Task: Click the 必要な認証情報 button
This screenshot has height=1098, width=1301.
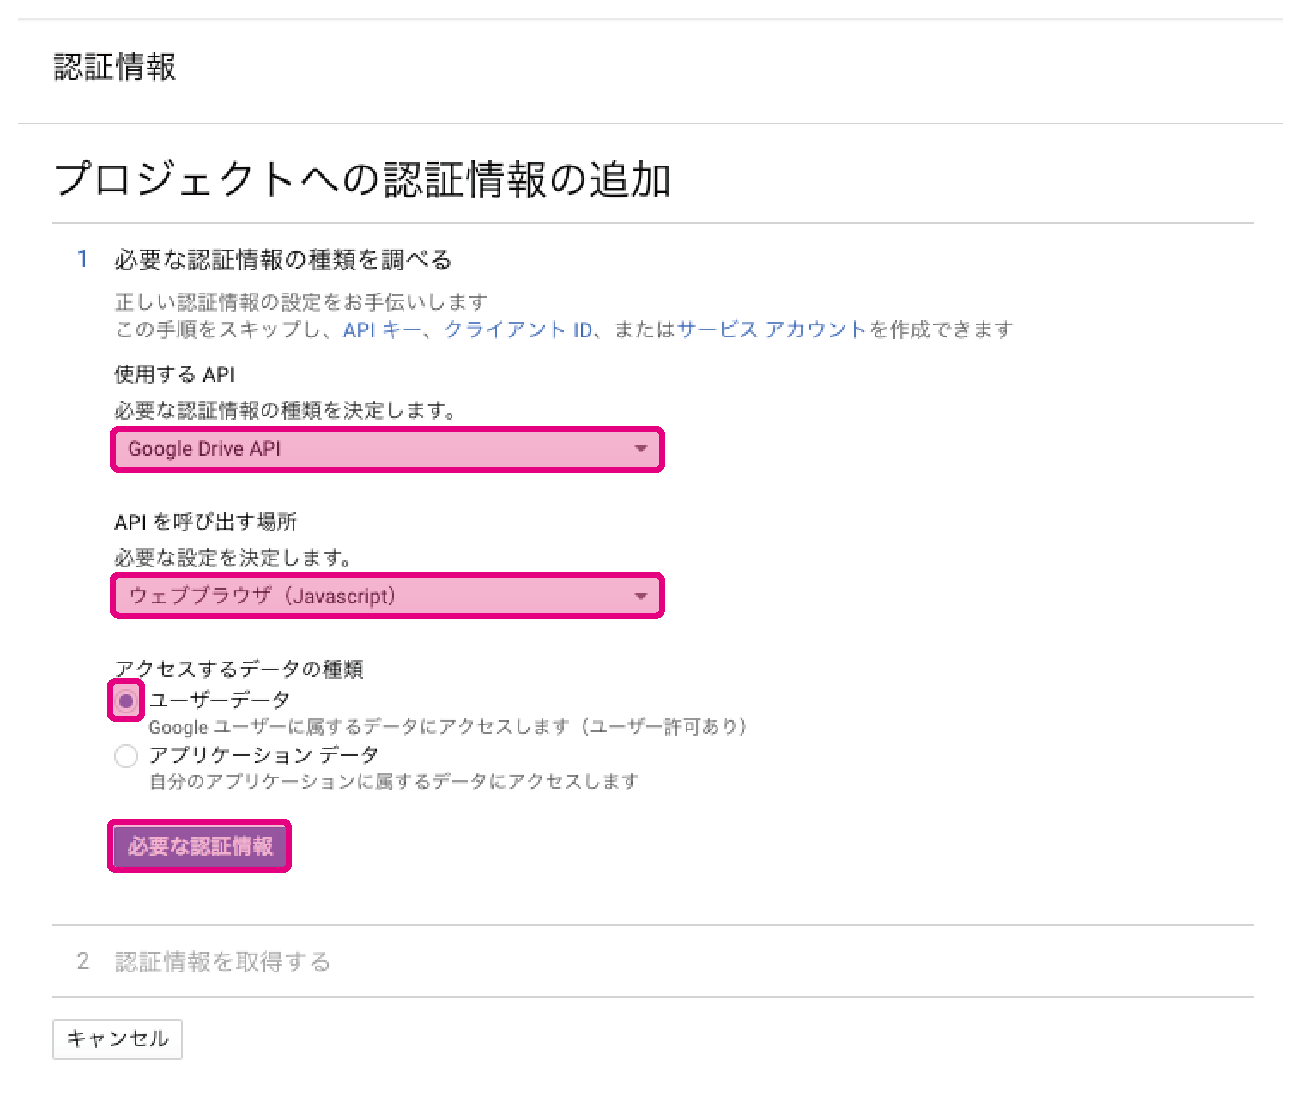Action: pos(200,846)
